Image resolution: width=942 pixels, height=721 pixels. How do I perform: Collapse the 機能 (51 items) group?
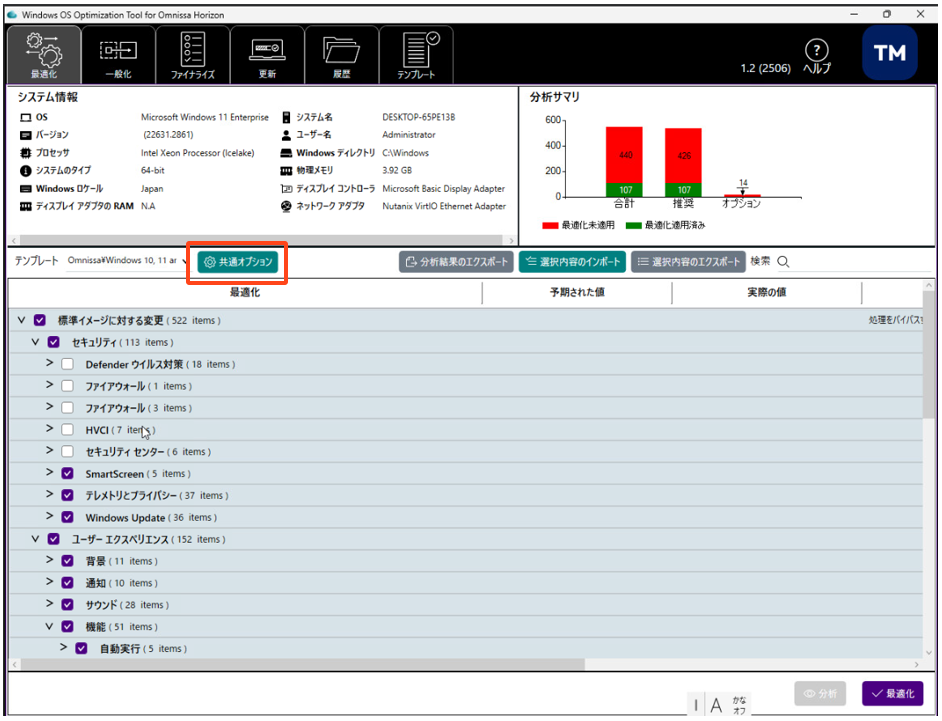tap(50, 627)
